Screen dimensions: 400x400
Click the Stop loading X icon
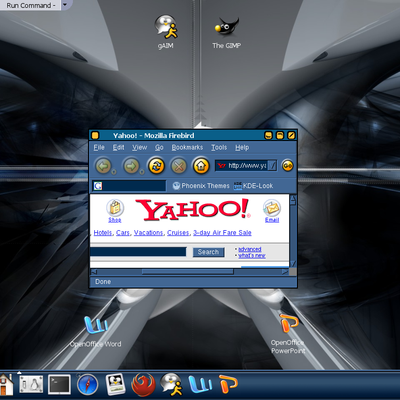179,166
